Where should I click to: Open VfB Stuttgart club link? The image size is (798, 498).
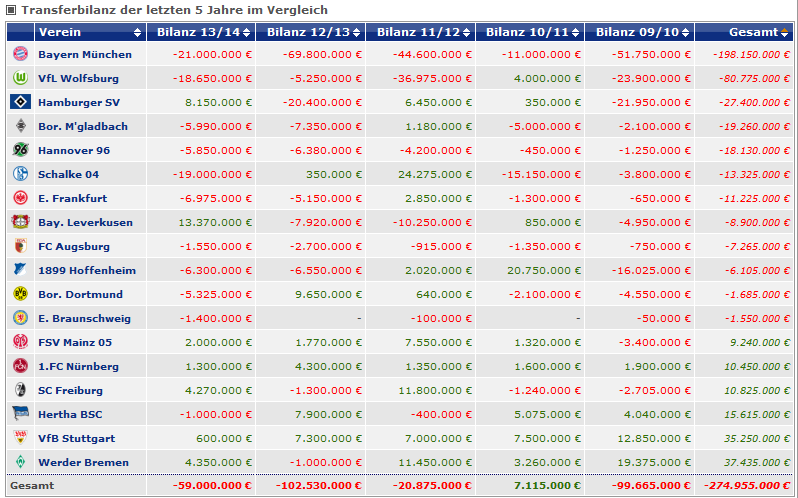[76, 438]
